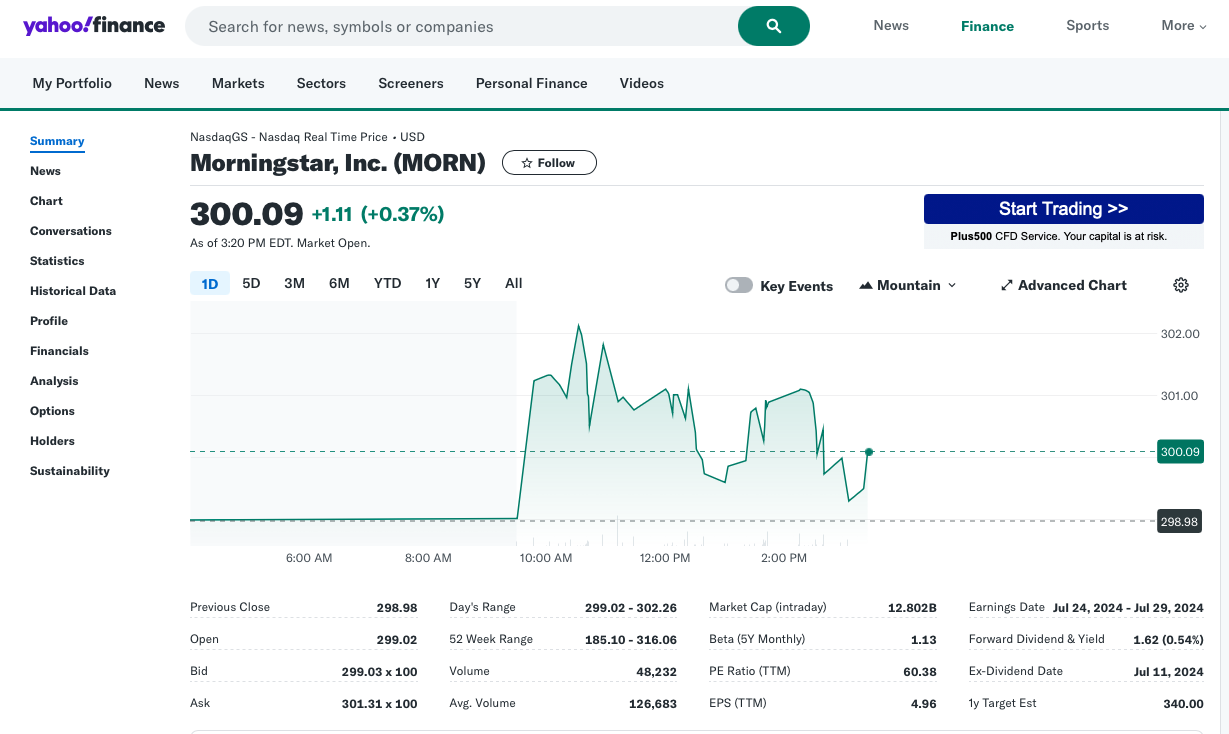Open Historical Data in the sidebar
The height and width of the screenshot is (734, 1229).
[x=73, y=291]
